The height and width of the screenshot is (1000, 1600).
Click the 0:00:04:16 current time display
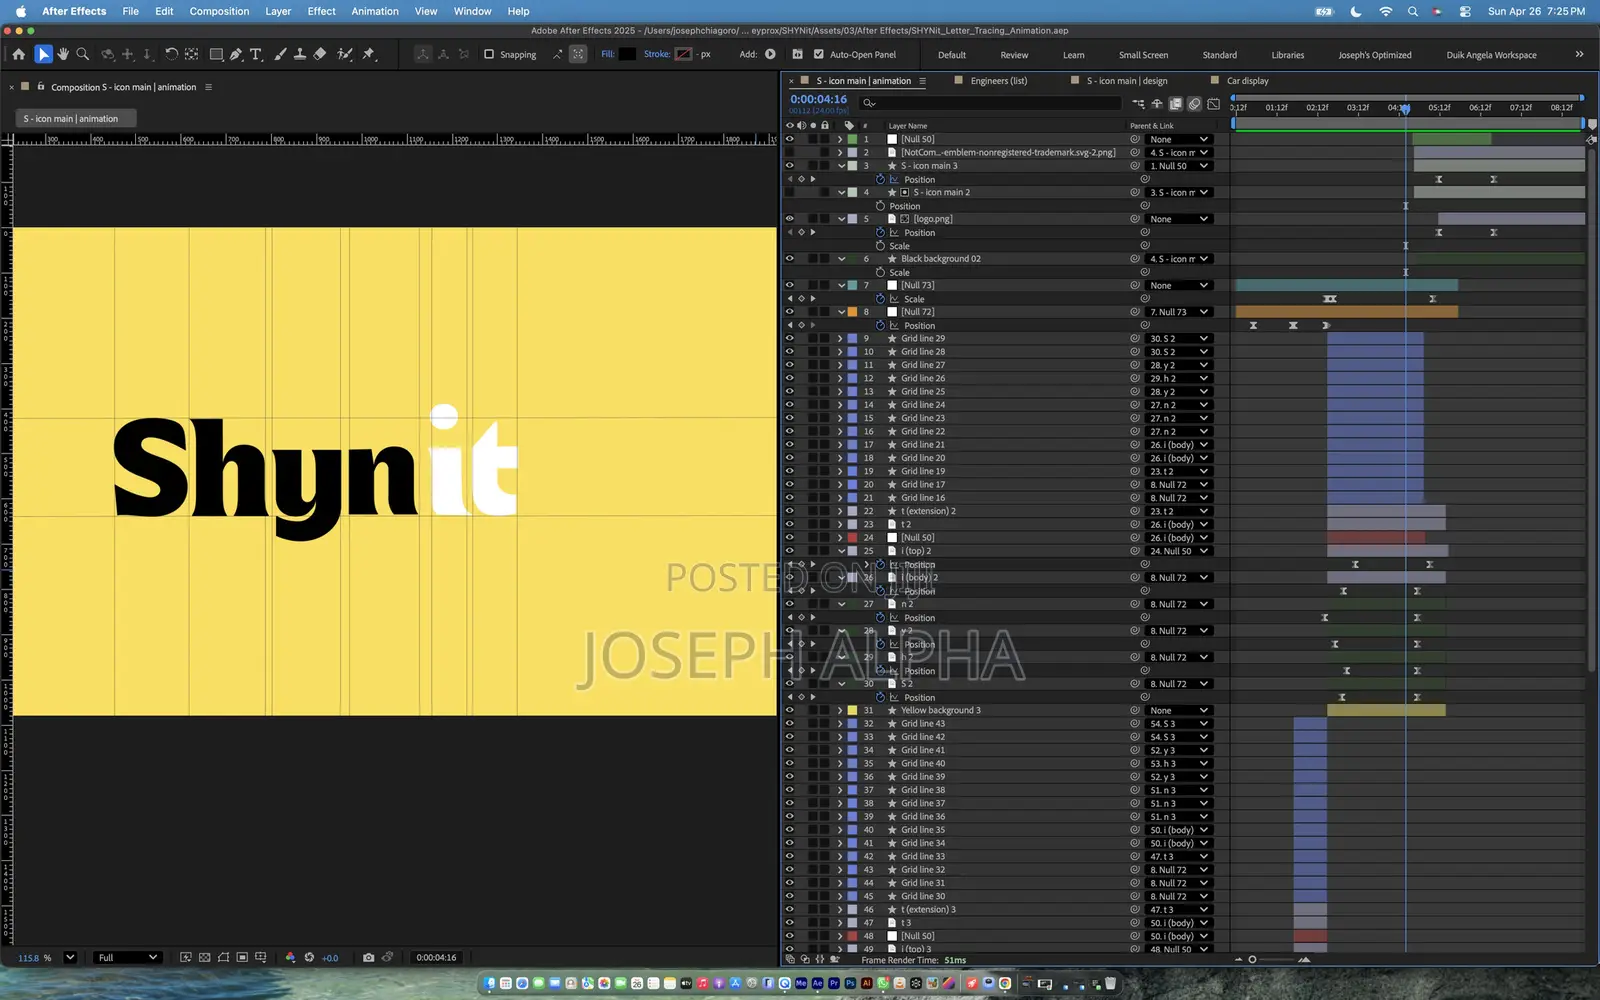pyautogui.click(x=818, y=99)
